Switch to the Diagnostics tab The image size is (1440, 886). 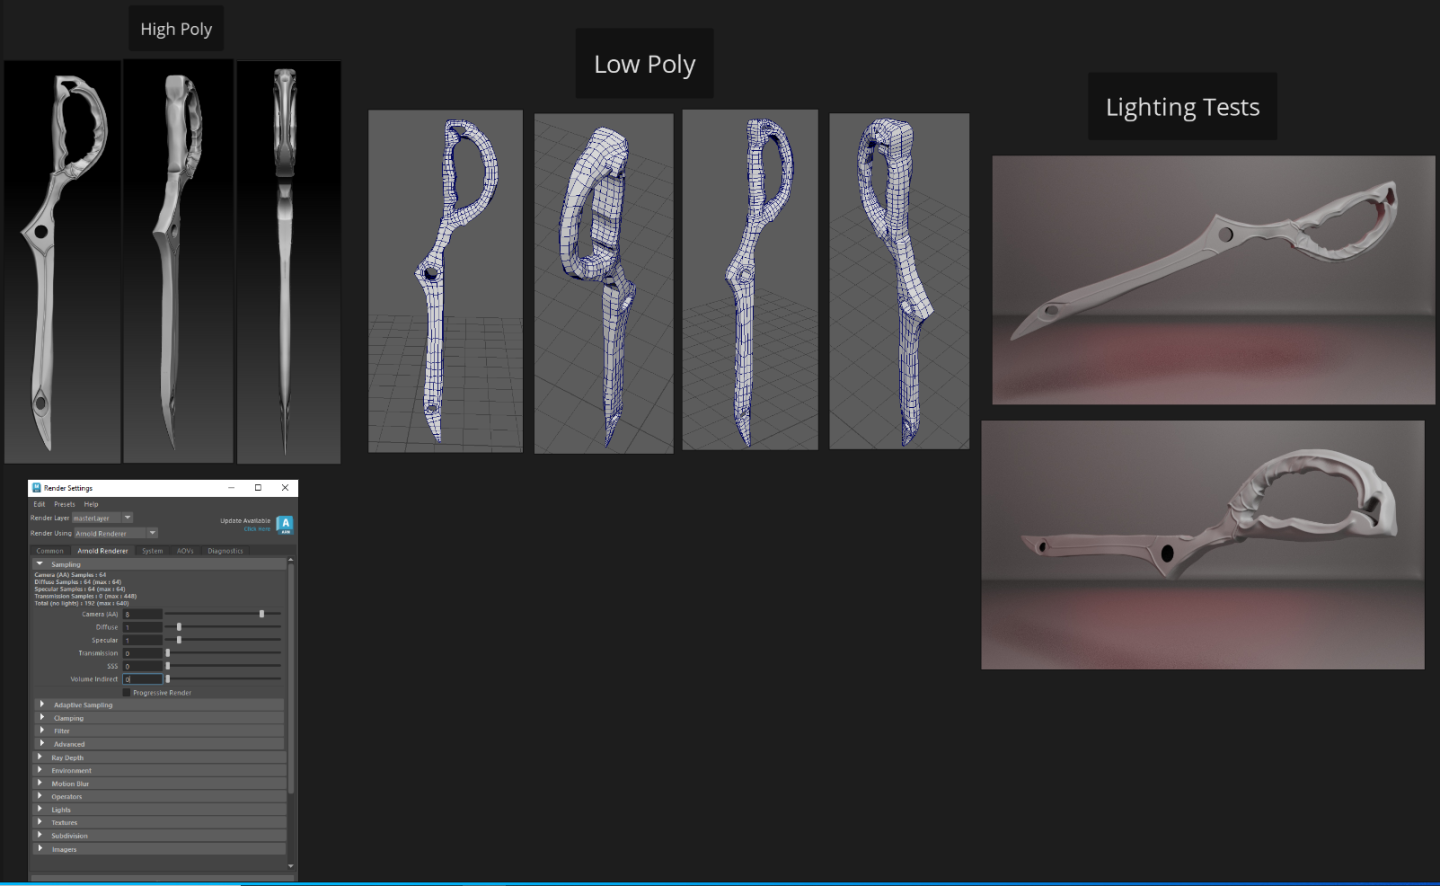(x=225, y=551)
